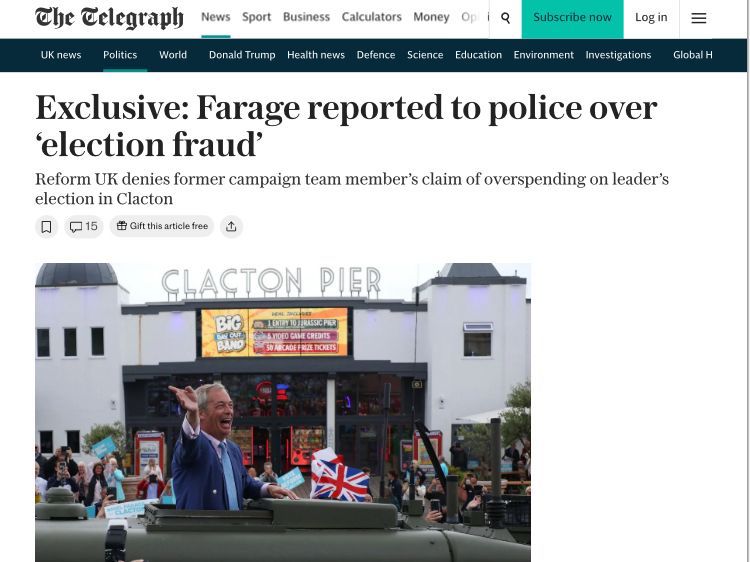Open the 15 comments bubble
Image resolution: width=750 pixels, height=562 pixels.
point(84,226)
